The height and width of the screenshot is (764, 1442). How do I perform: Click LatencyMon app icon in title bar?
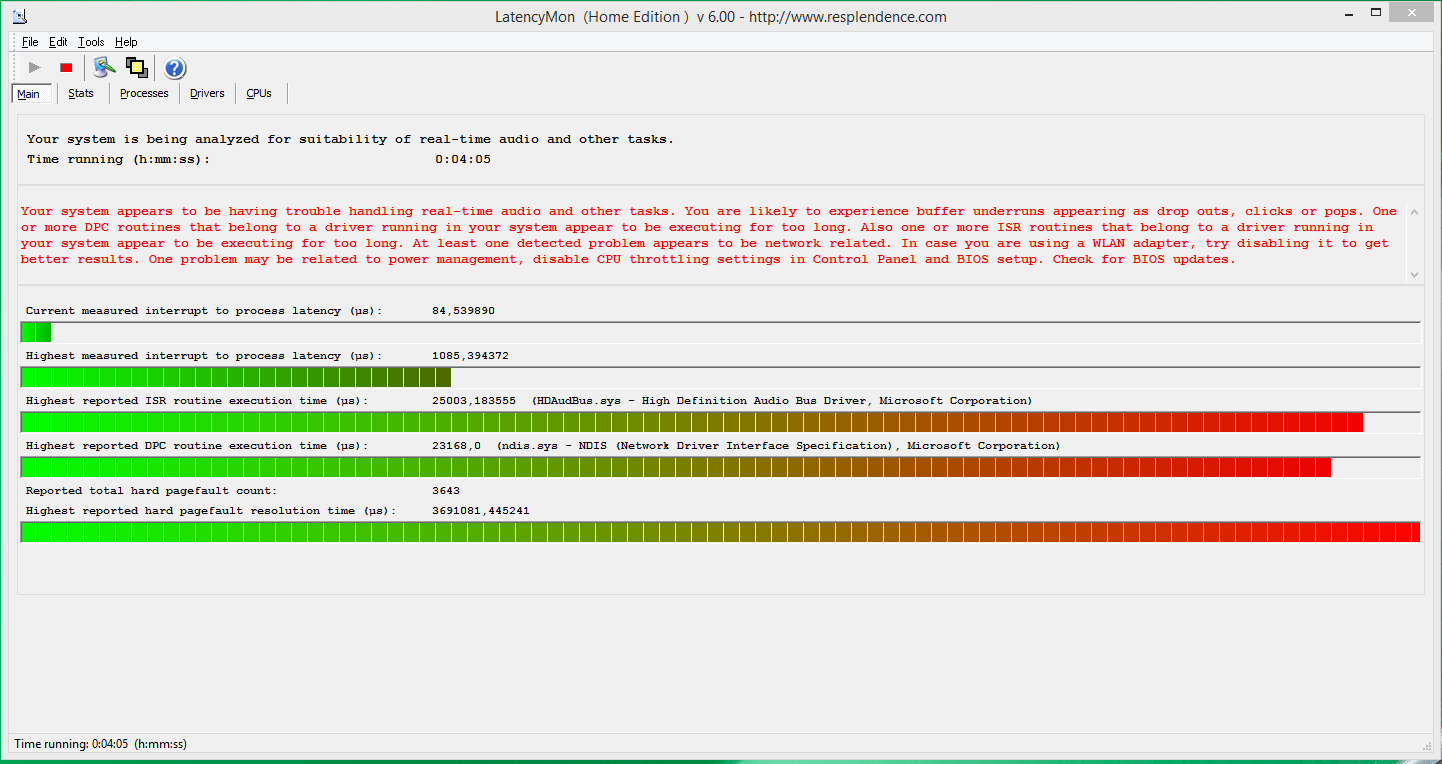(20, 16)
